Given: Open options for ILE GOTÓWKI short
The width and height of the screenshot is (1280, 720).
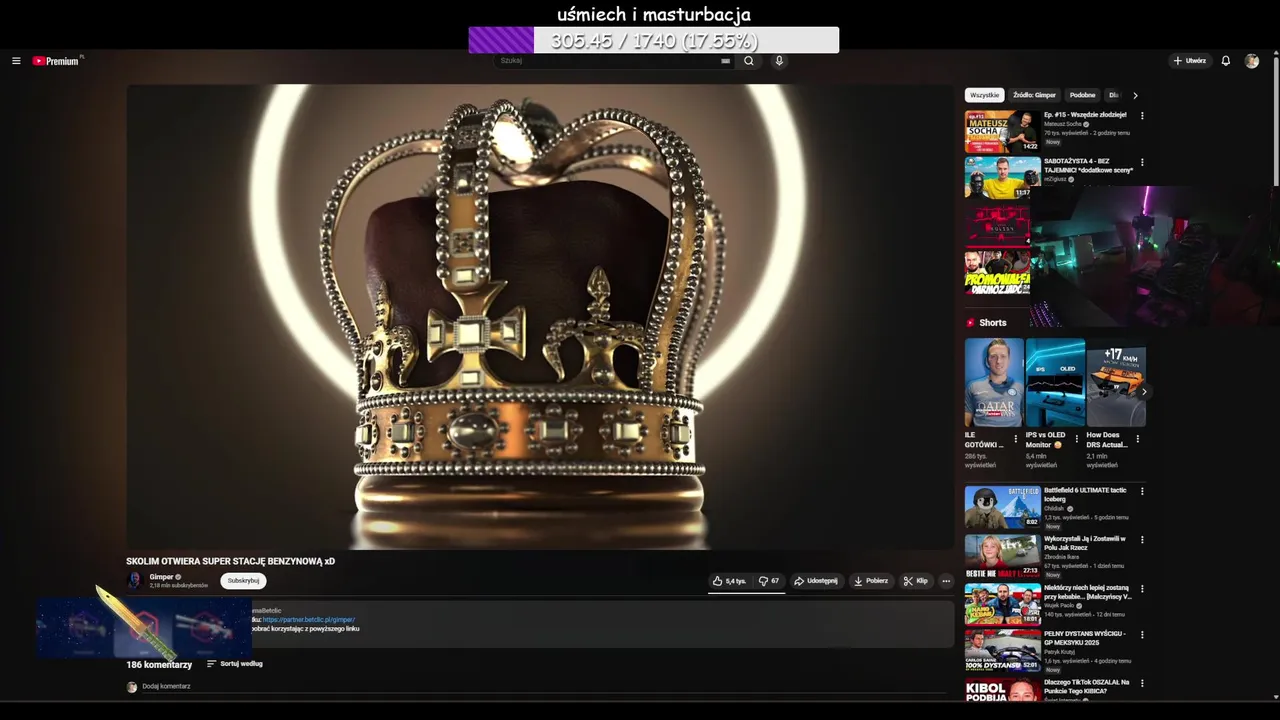Looking at the screenshot, I should 1016,438.
